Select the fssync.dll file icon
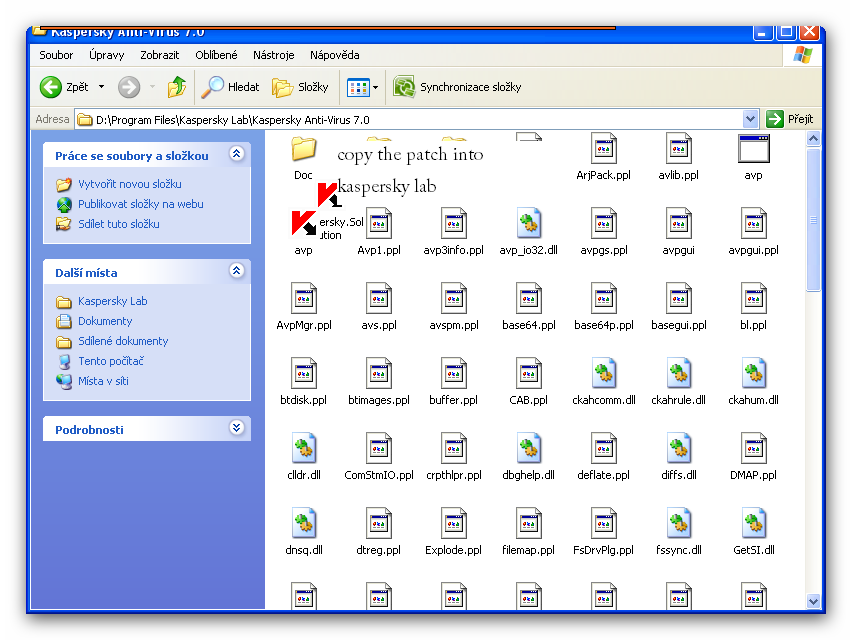The width and height of the screenshot is (852, 640). pos(679,523)
